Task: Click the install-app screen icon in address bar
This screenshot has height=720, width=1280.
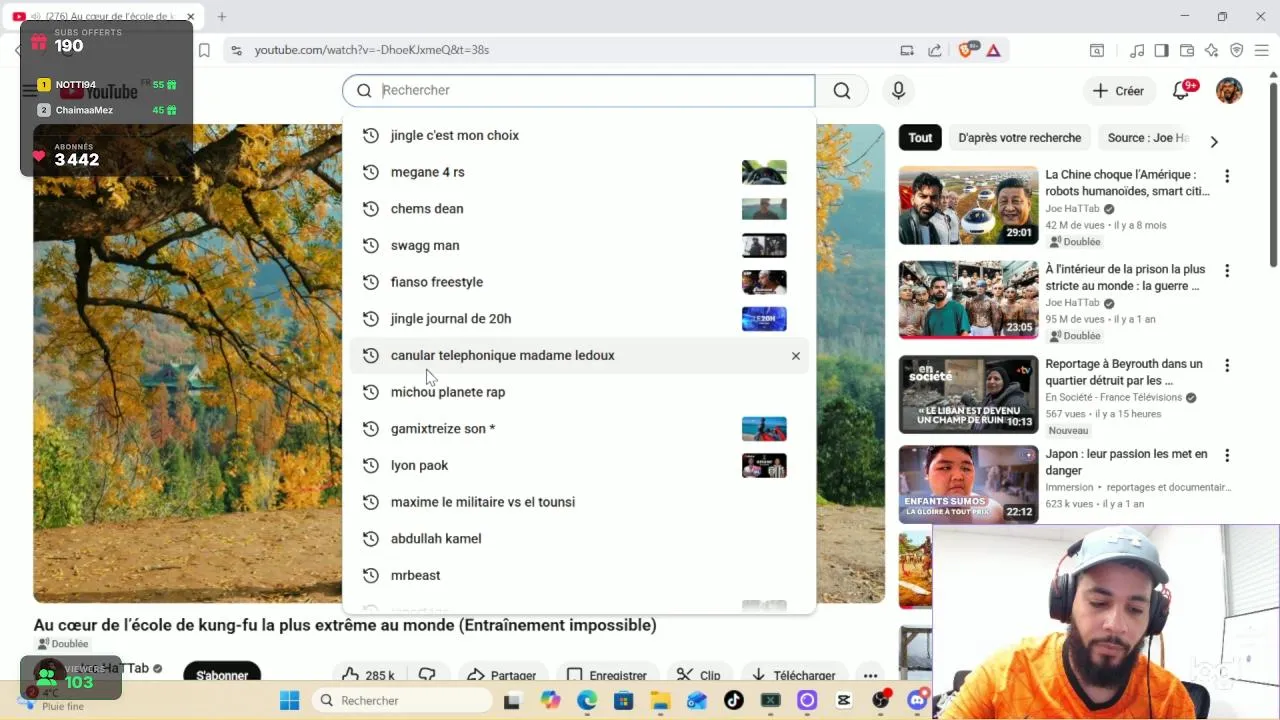Action: [x=907, y=50]
